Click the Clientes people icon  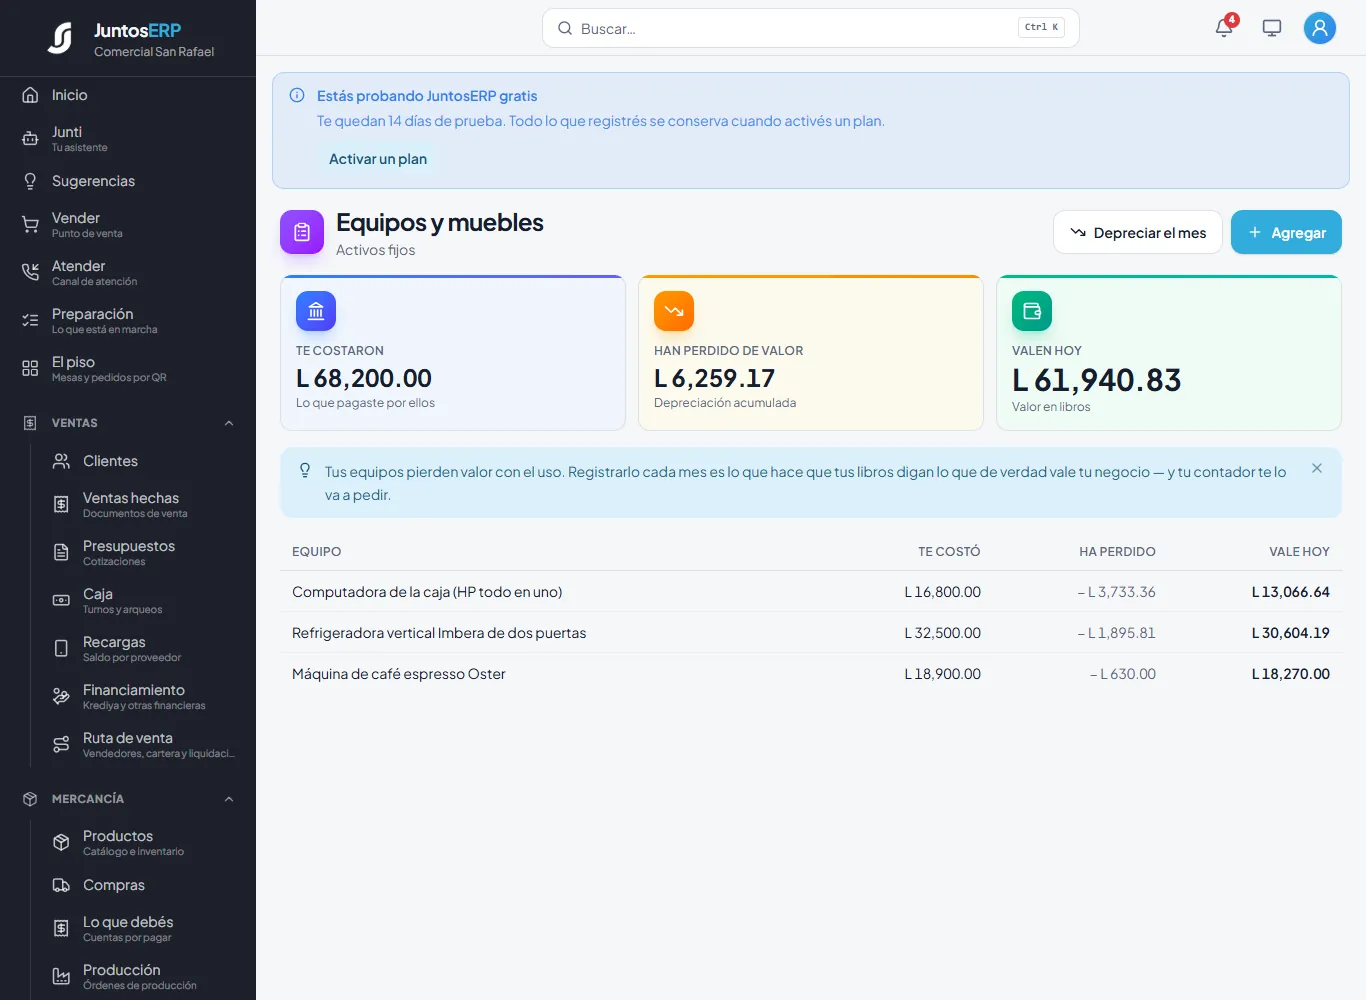(61, 461)
